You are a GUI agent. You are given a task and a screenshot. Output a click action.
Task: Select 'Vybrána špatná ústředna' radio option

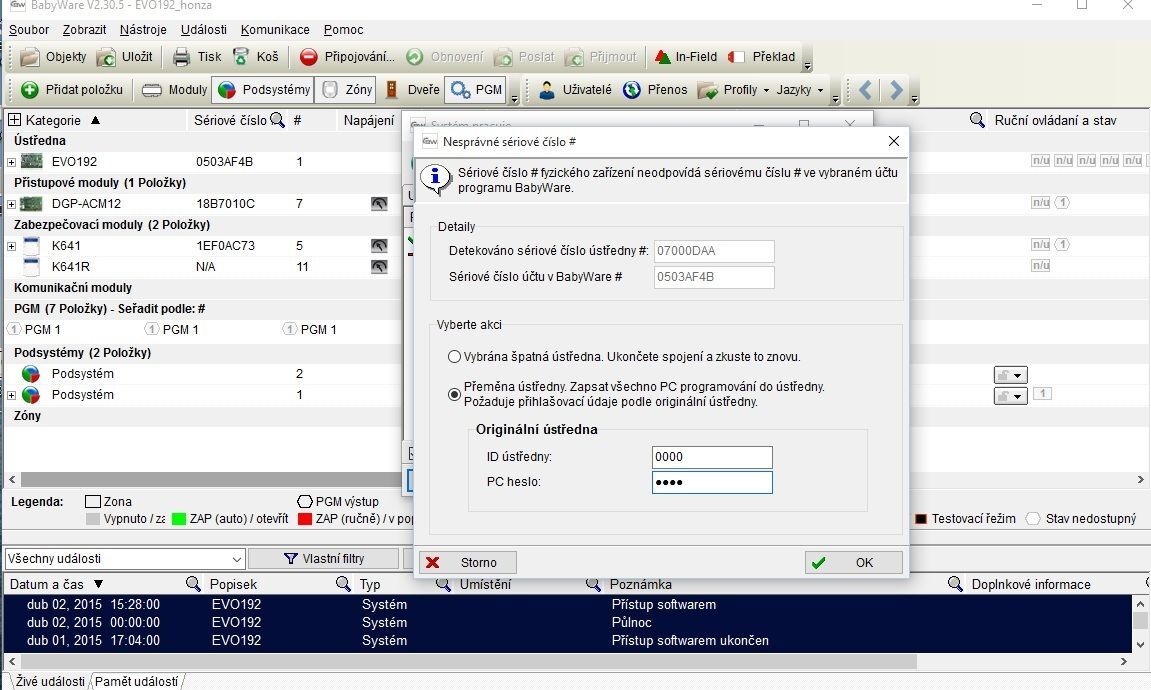455,356
